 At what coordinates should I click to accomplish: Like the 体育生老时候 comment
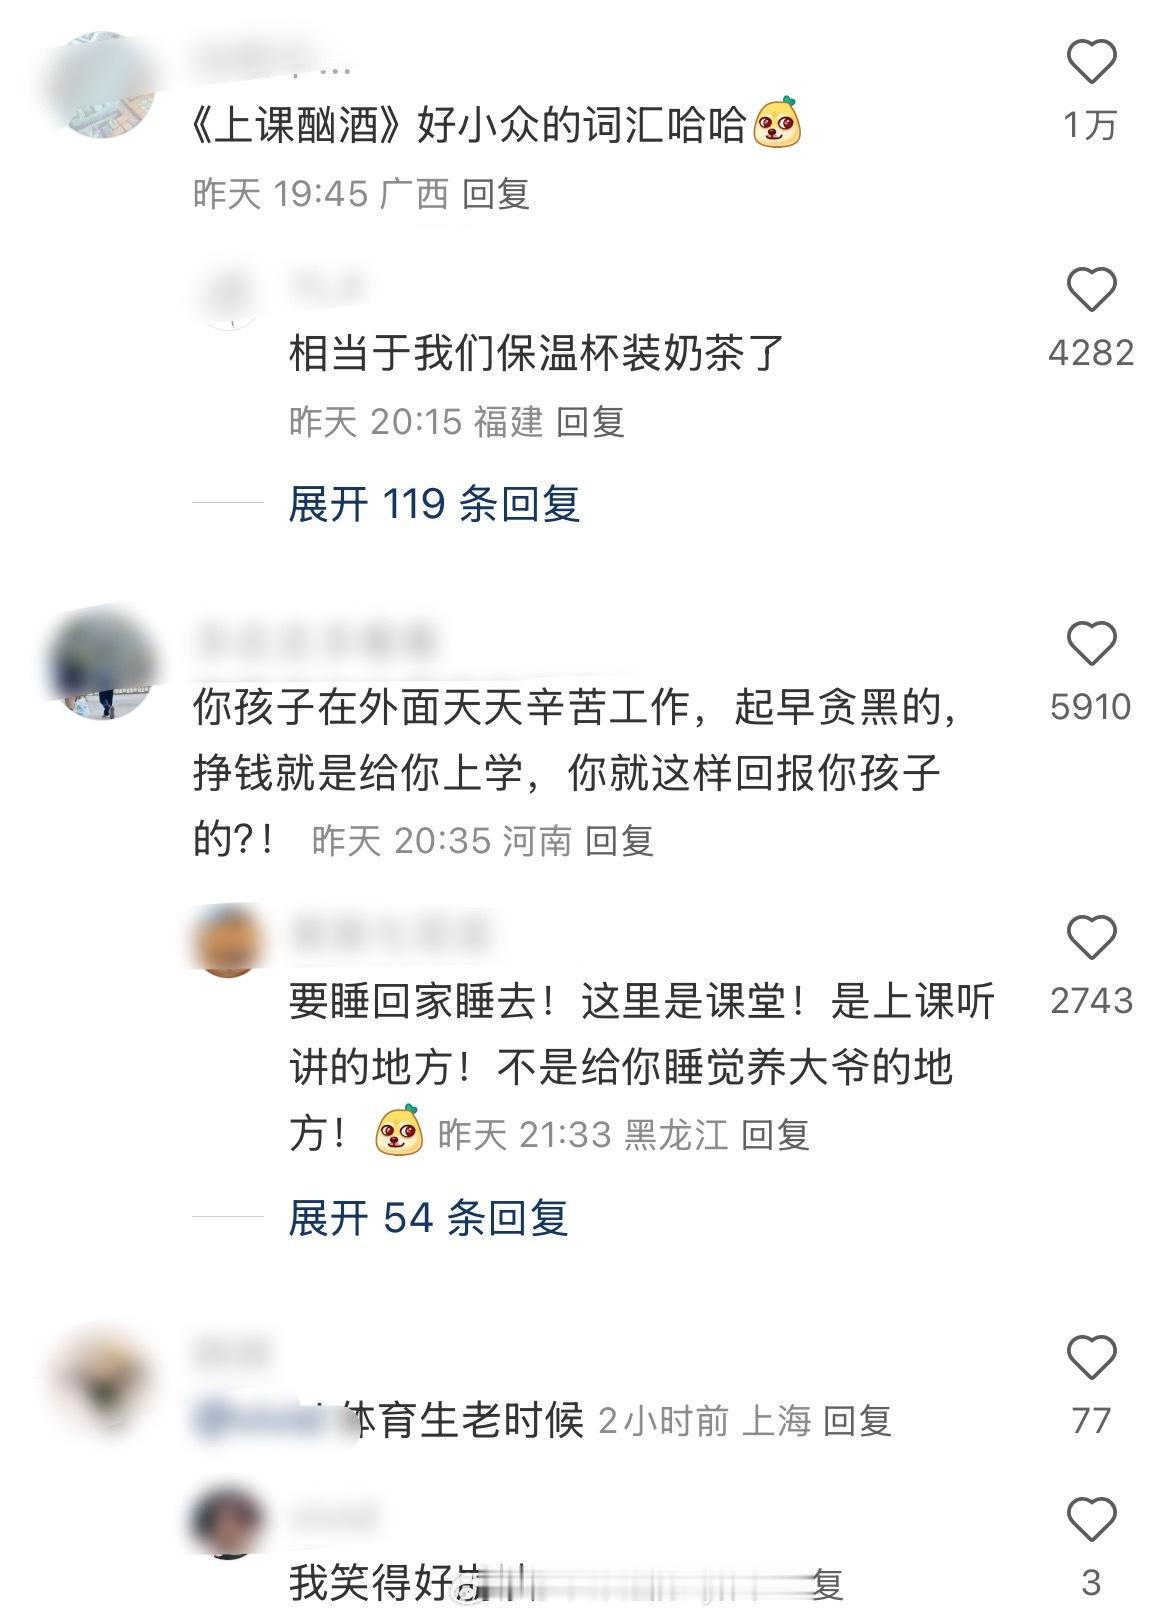[x=1091, y=1357]
